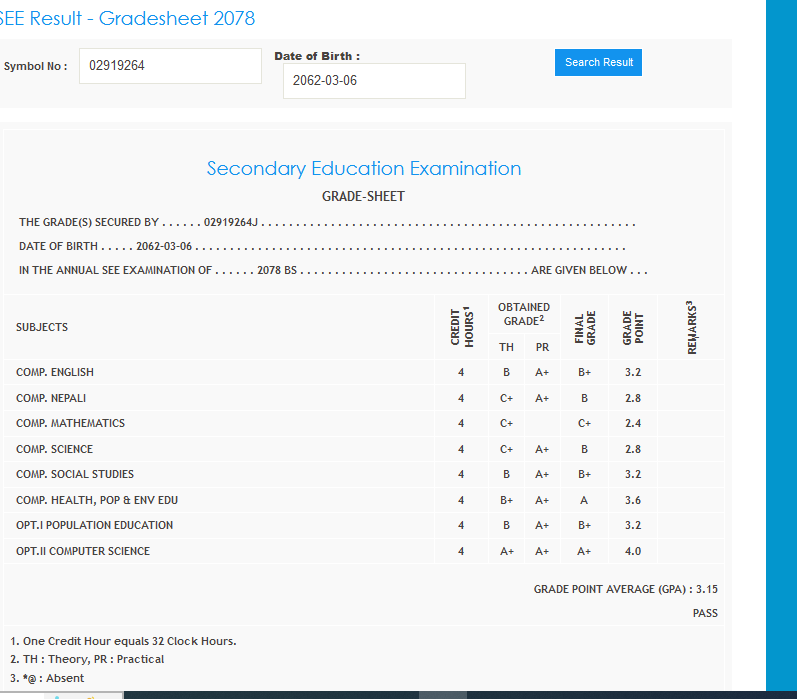Click the OPT.I POPULATION EDUCATION subject
This screenshot has height=699, width=797.
(x=95, y=525)
